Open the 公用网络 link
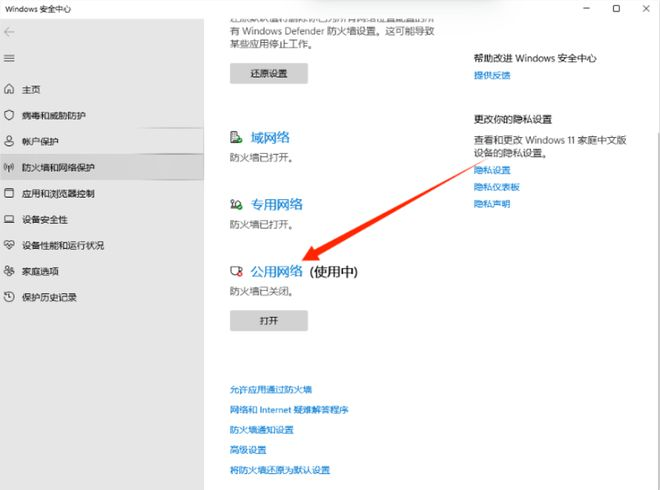Image resolution: width=660 pixels, height=490 pixels. point(277,272)
